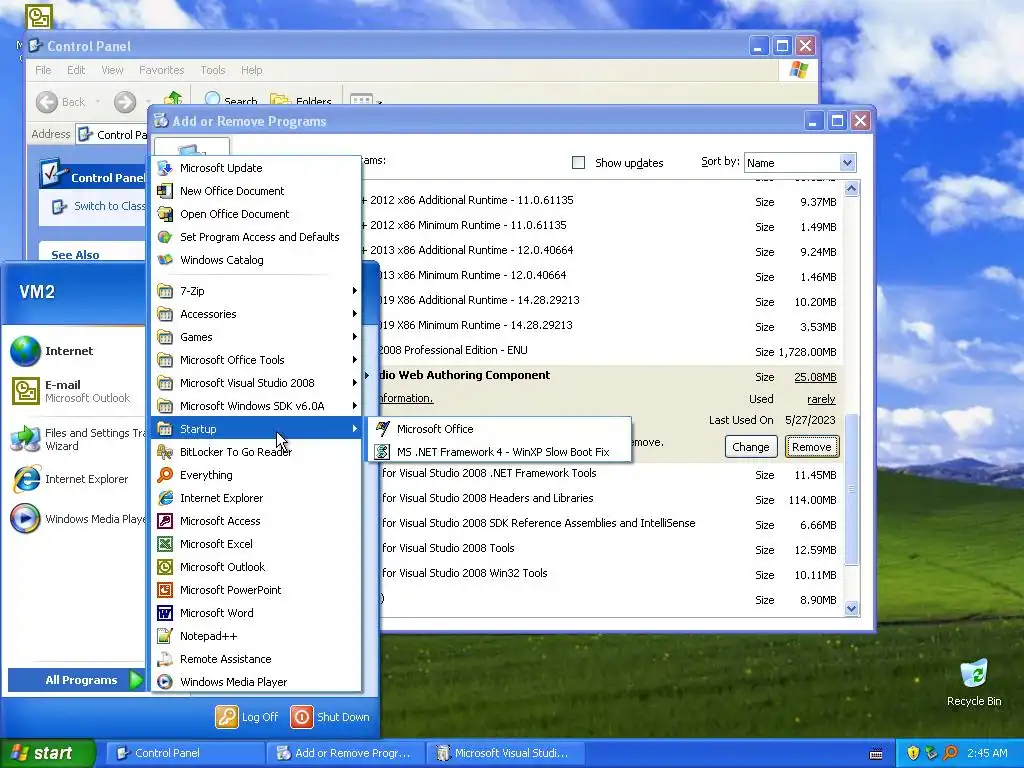
Task: Click the Internet pinned item in the Start menu
Action: (76, 351)
